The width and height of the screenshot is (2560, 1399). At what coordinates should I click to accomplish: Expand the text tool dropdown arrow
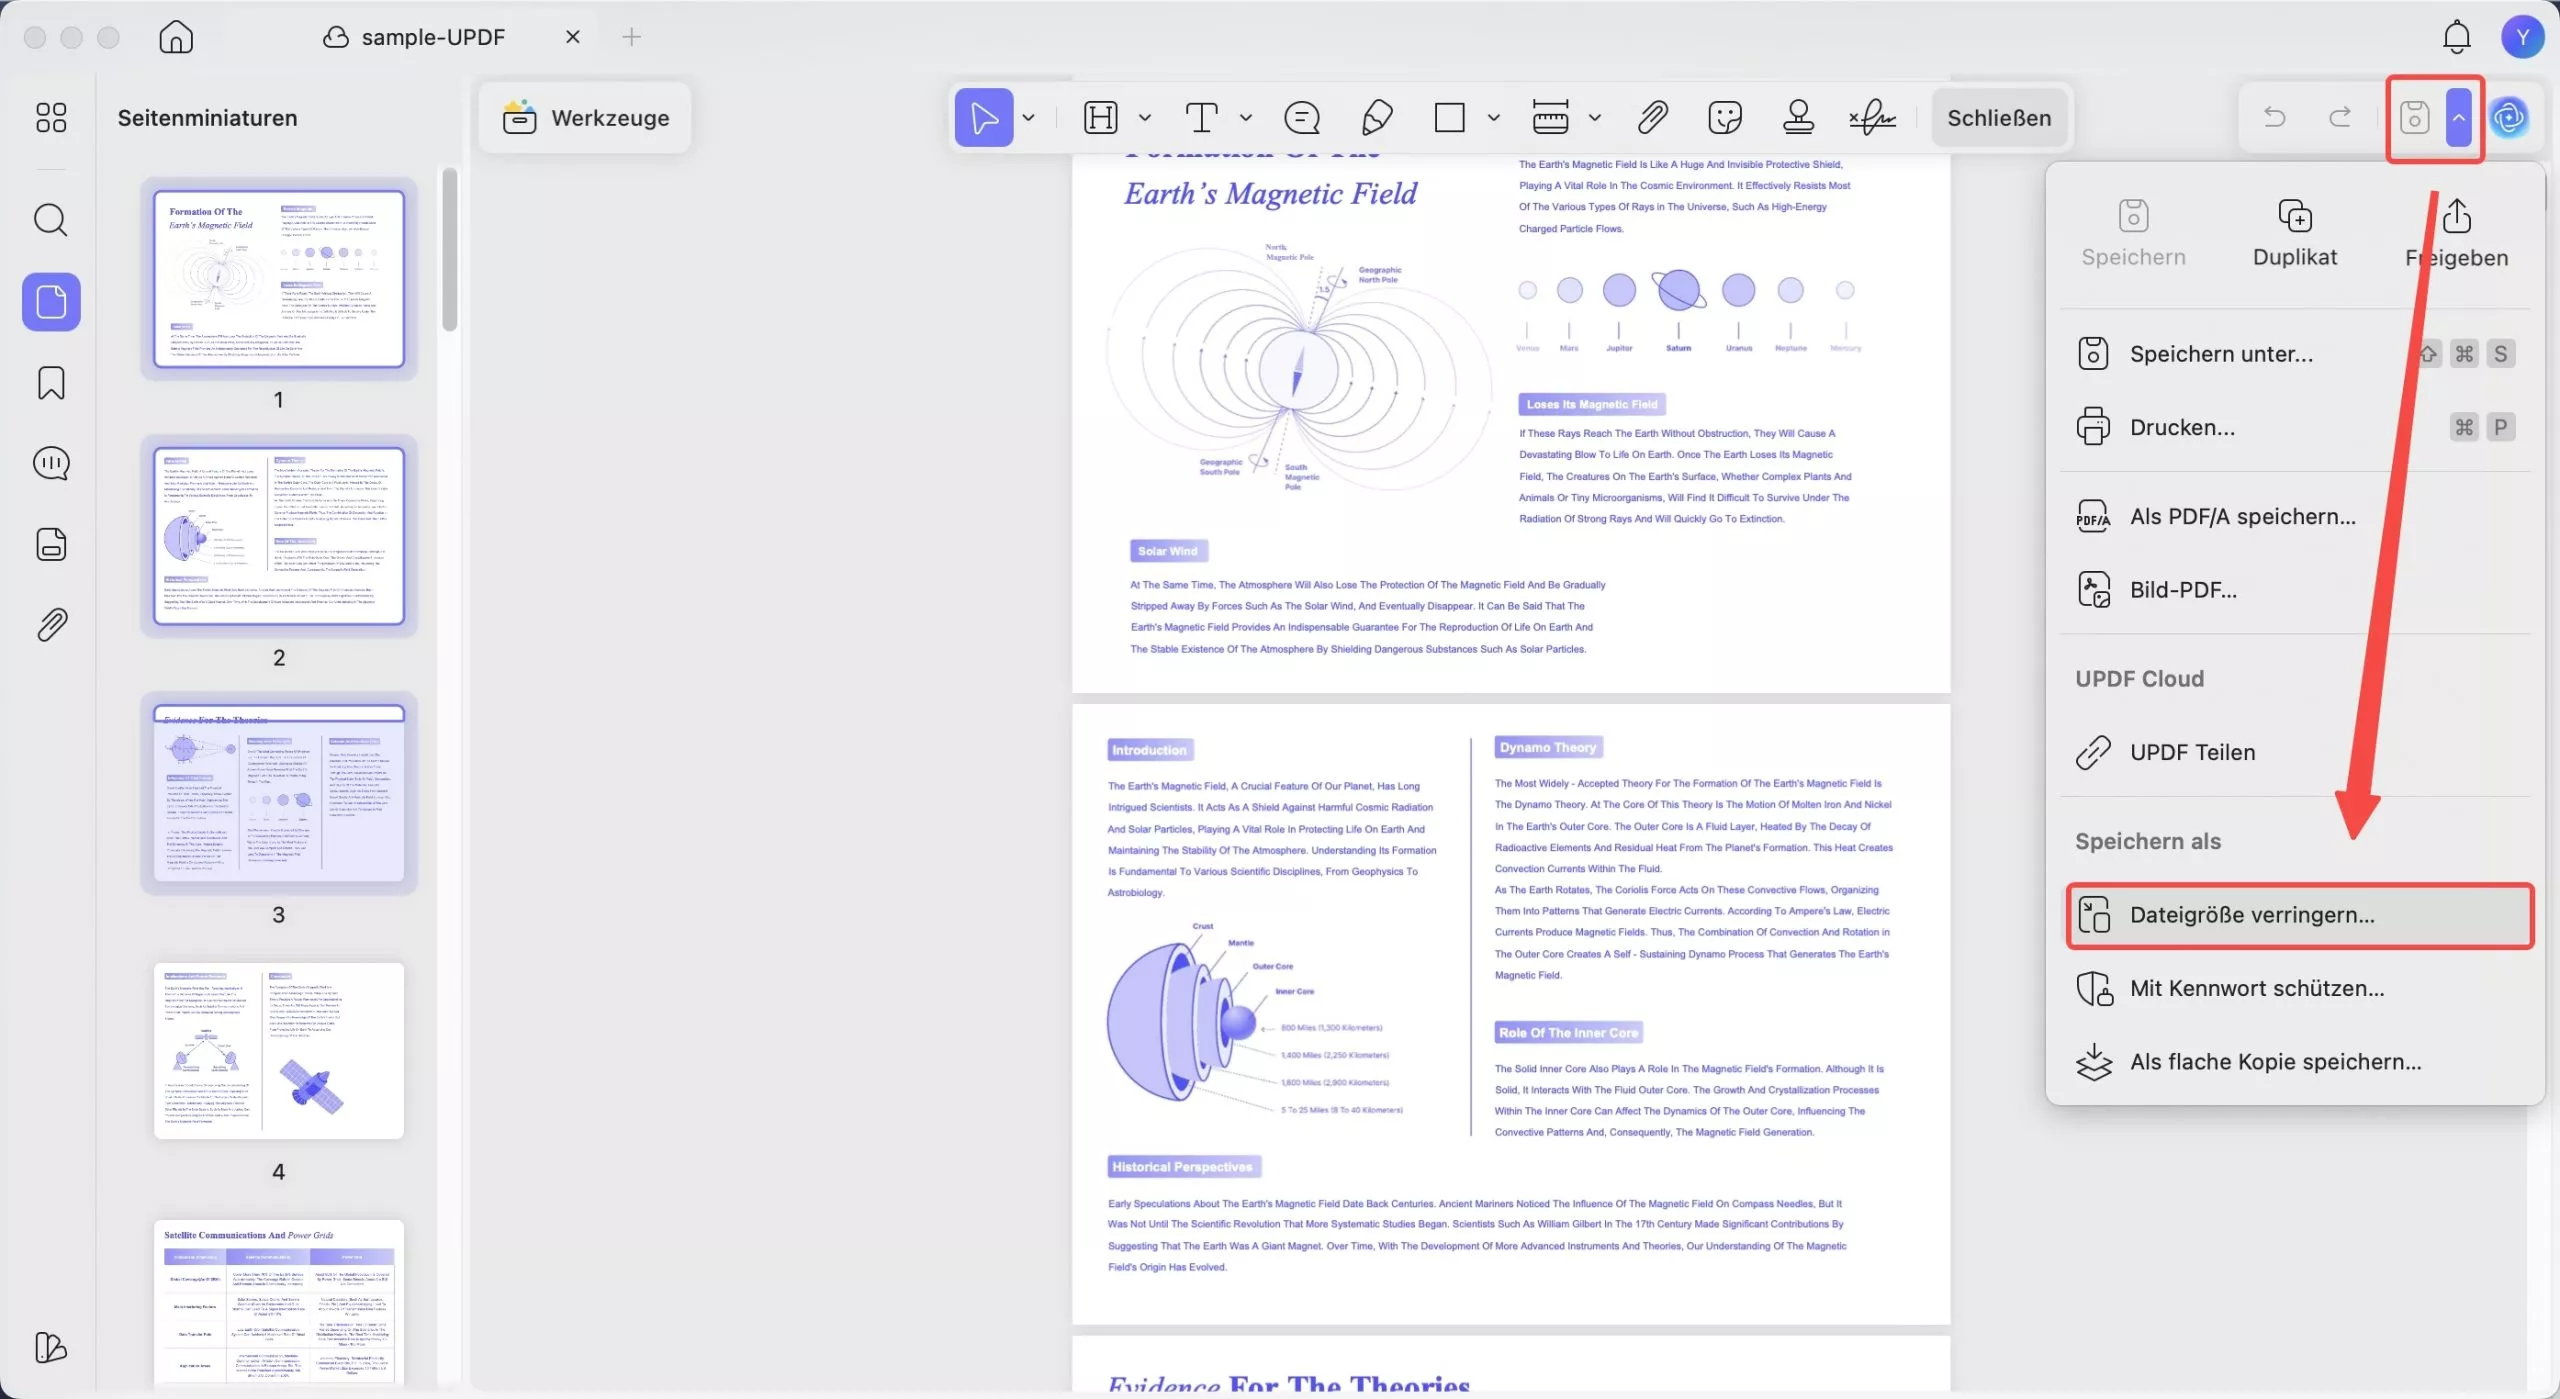[x=1246, y=118]
